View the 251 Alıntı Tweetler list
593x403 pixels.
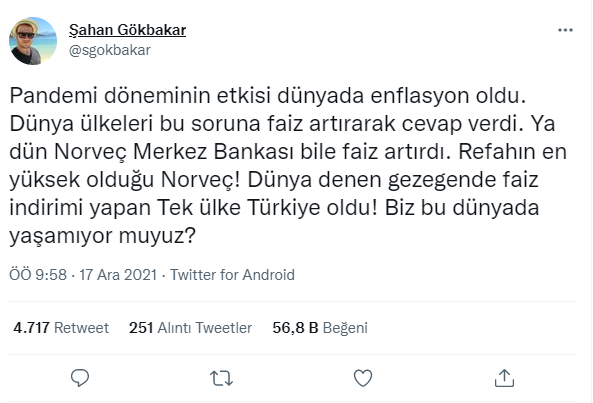coord(190,327)
